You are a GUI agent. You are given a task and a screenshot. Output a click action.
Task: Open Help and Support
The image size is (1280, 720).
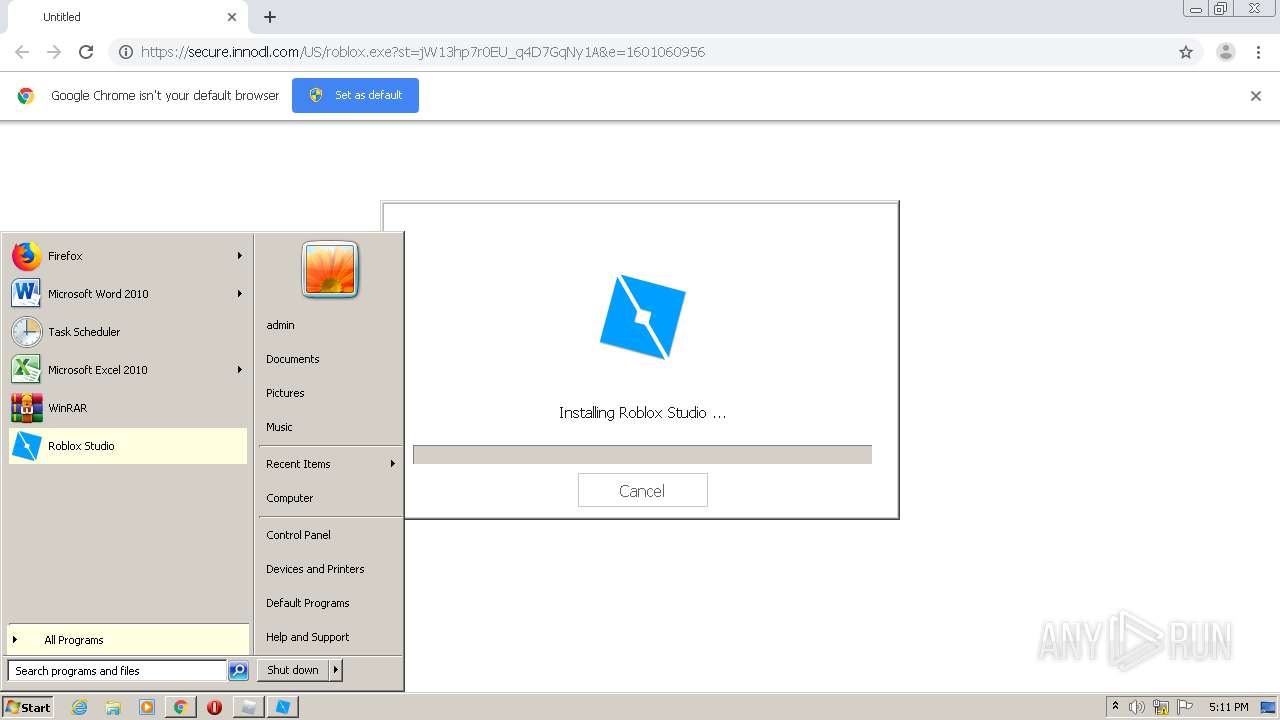330,637
